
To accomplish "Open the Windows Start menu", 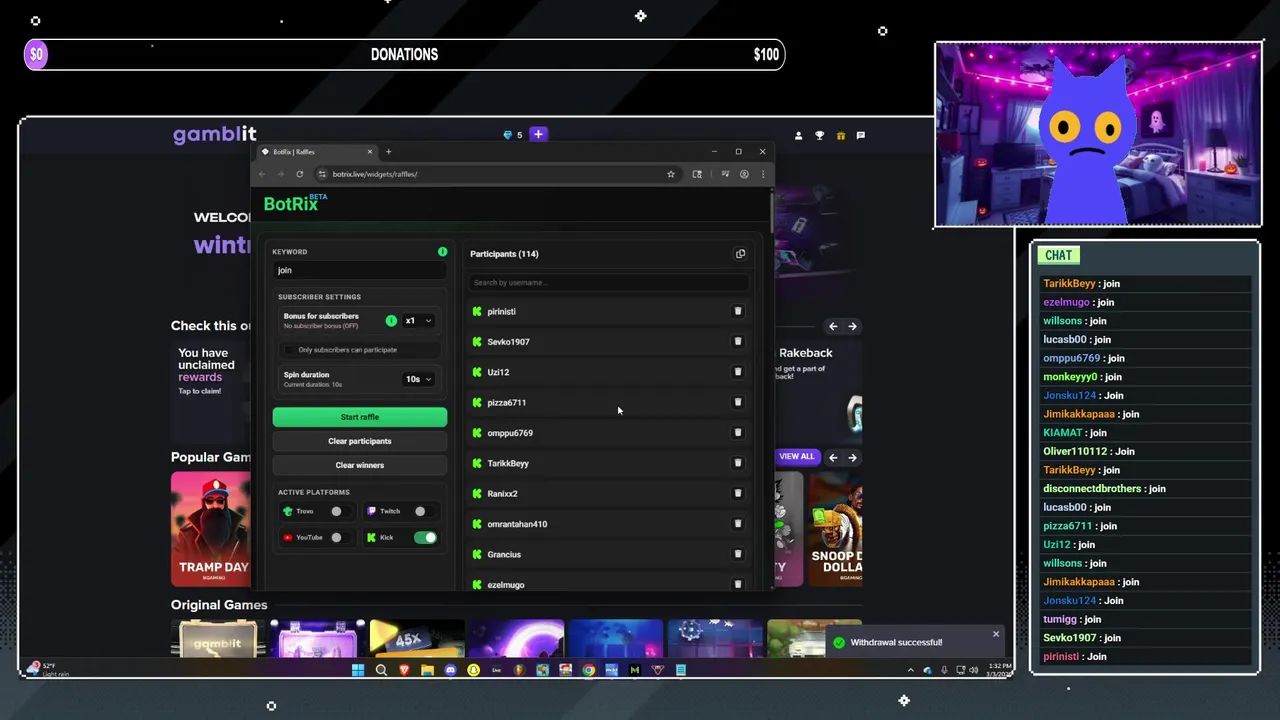I will pos(358,670).
